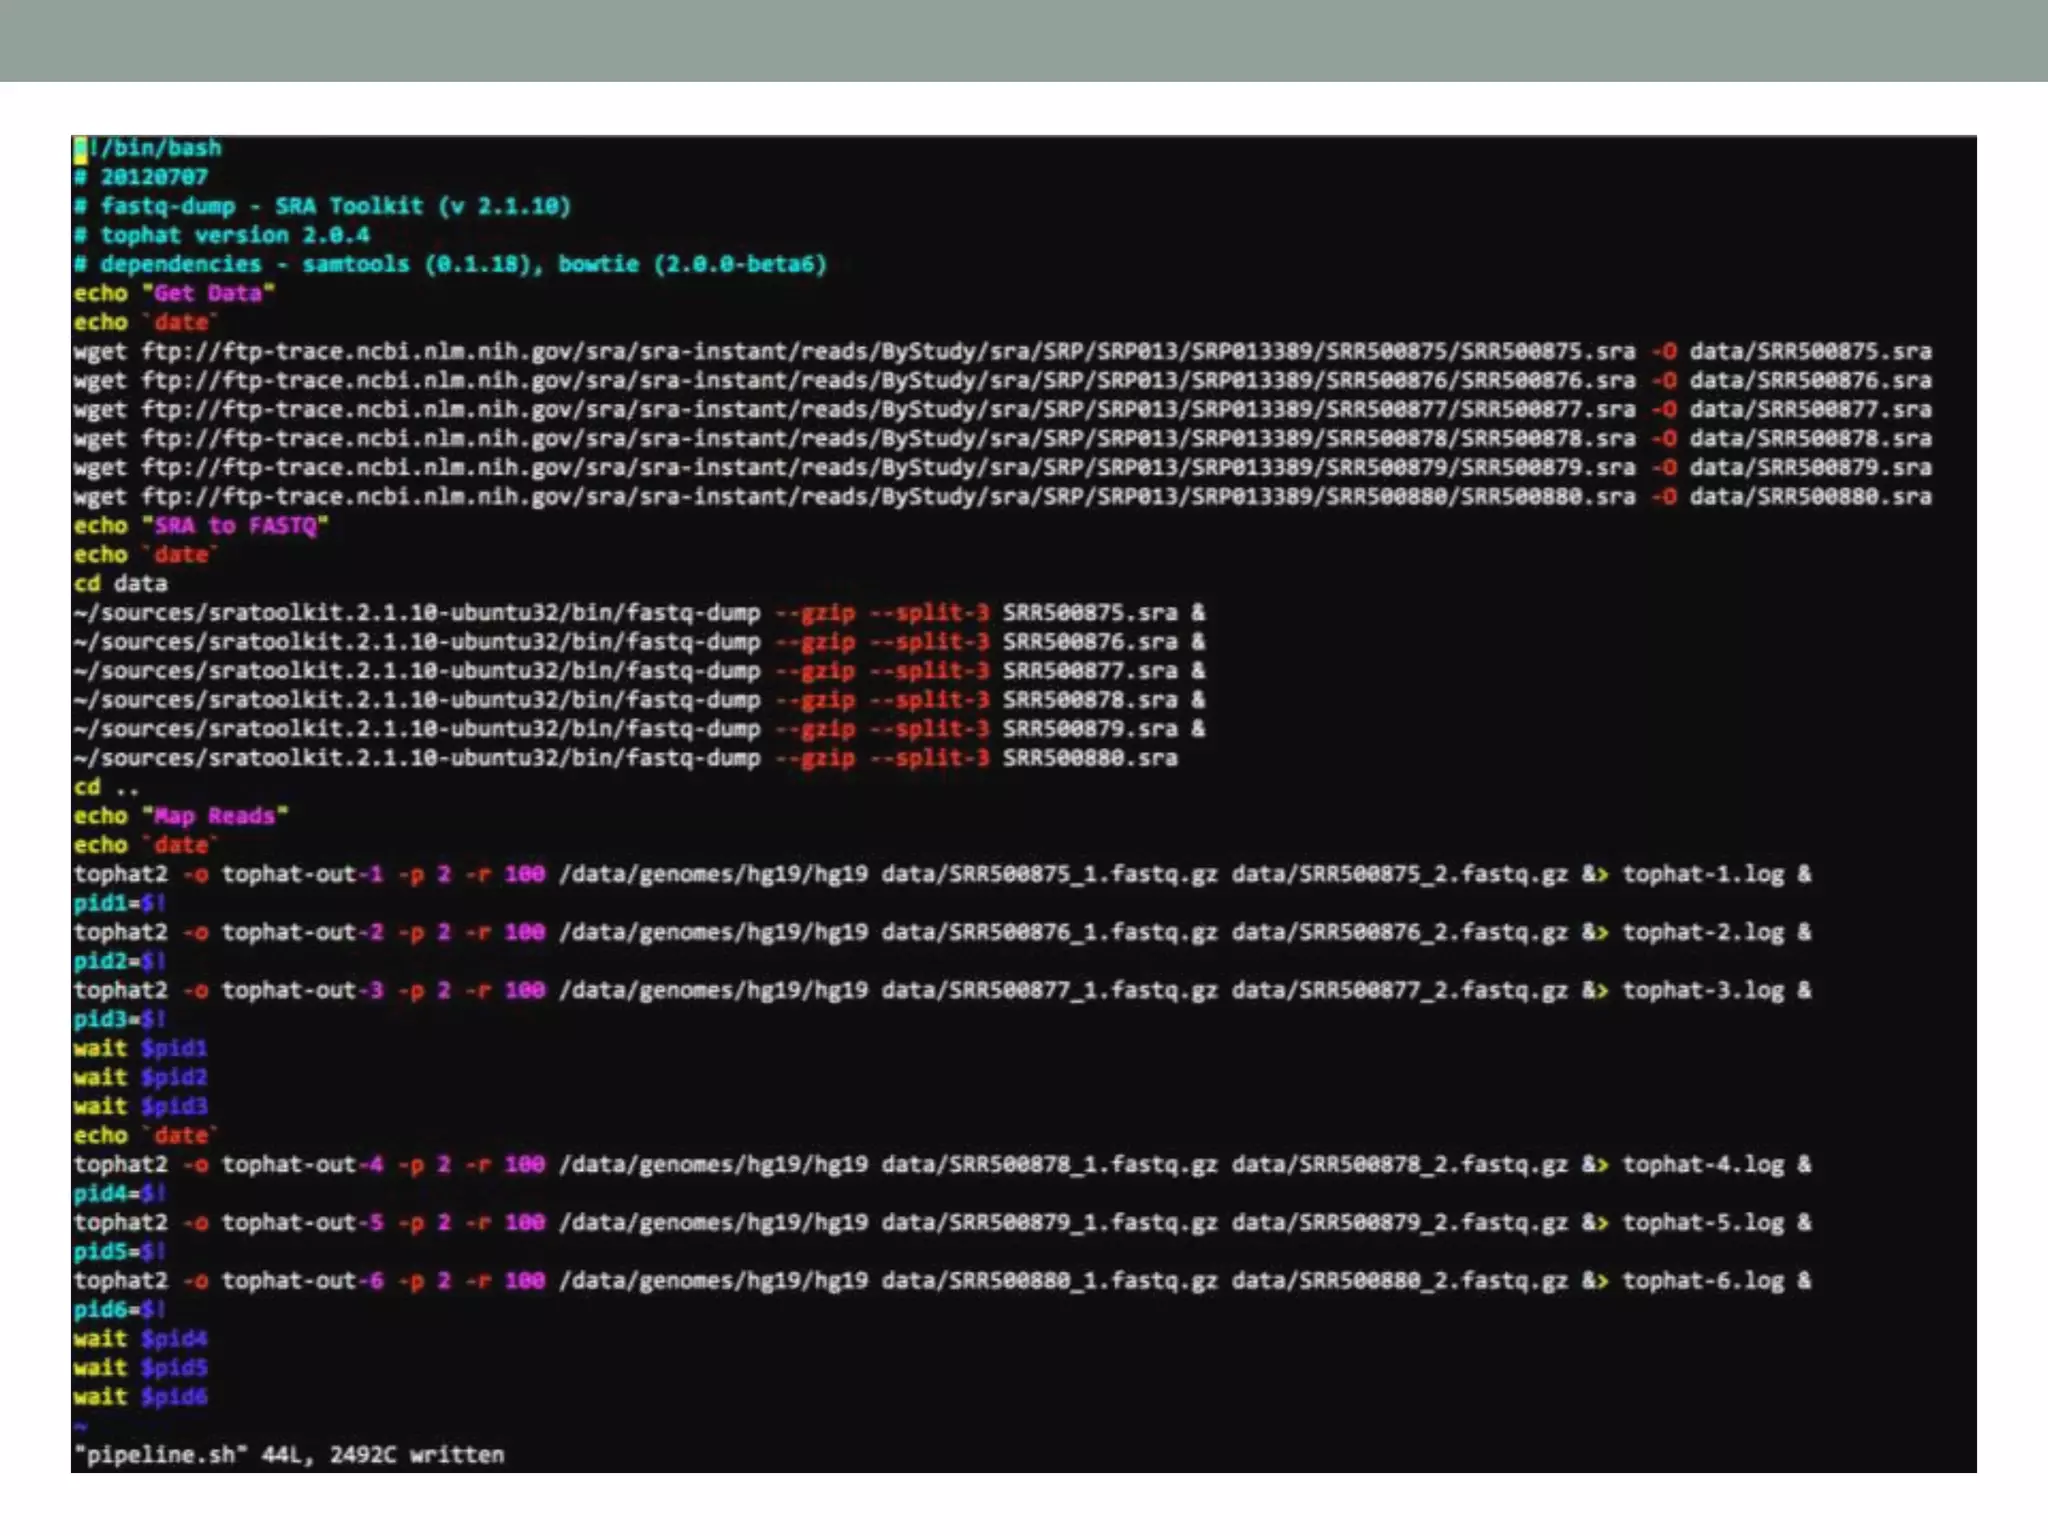Screen dimensions: 2048x1536
Task: Click the samtools and bowtie dependencies comment
Action: pos(450,264)
